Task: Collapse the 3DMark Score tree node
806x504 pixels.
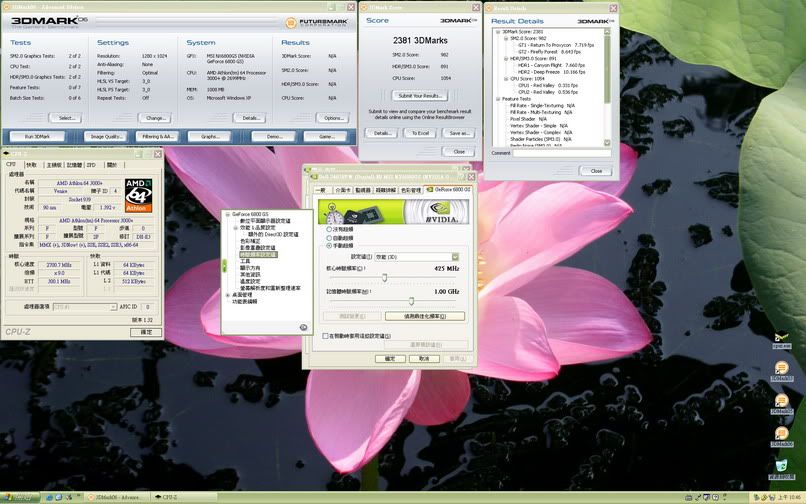Action: pyautogui.click(x=498, y=32)
